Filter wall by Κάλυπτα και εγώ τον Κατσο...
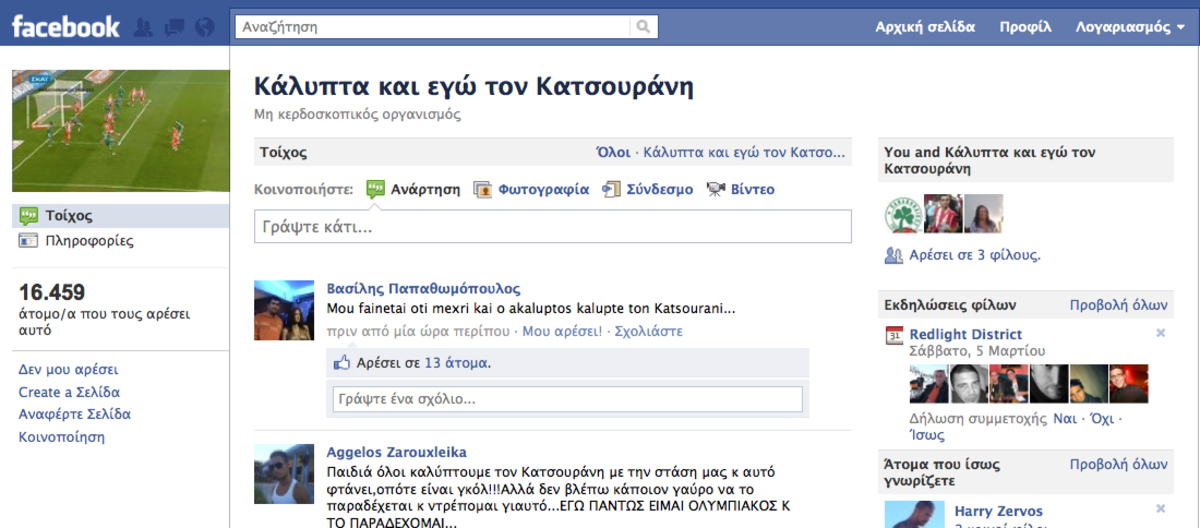 (744, 153)
